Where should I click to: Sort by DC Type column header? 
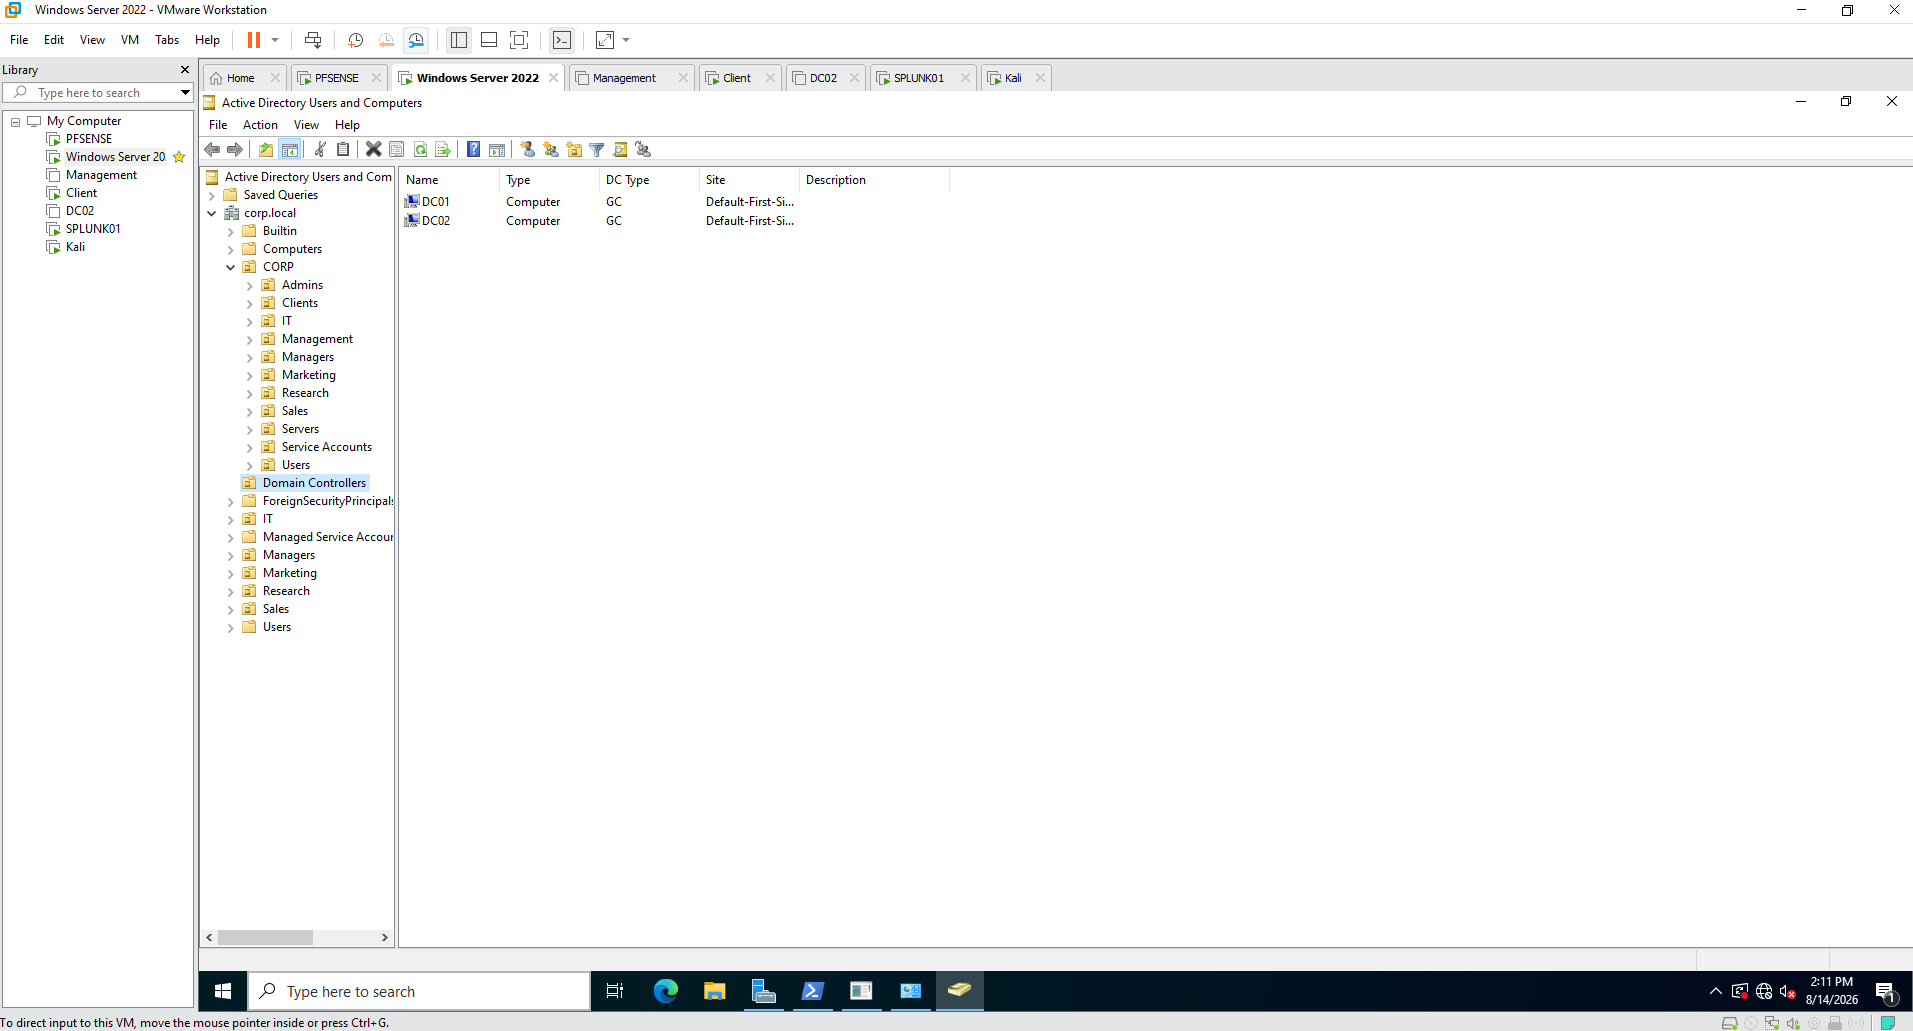tap(649, 180)
